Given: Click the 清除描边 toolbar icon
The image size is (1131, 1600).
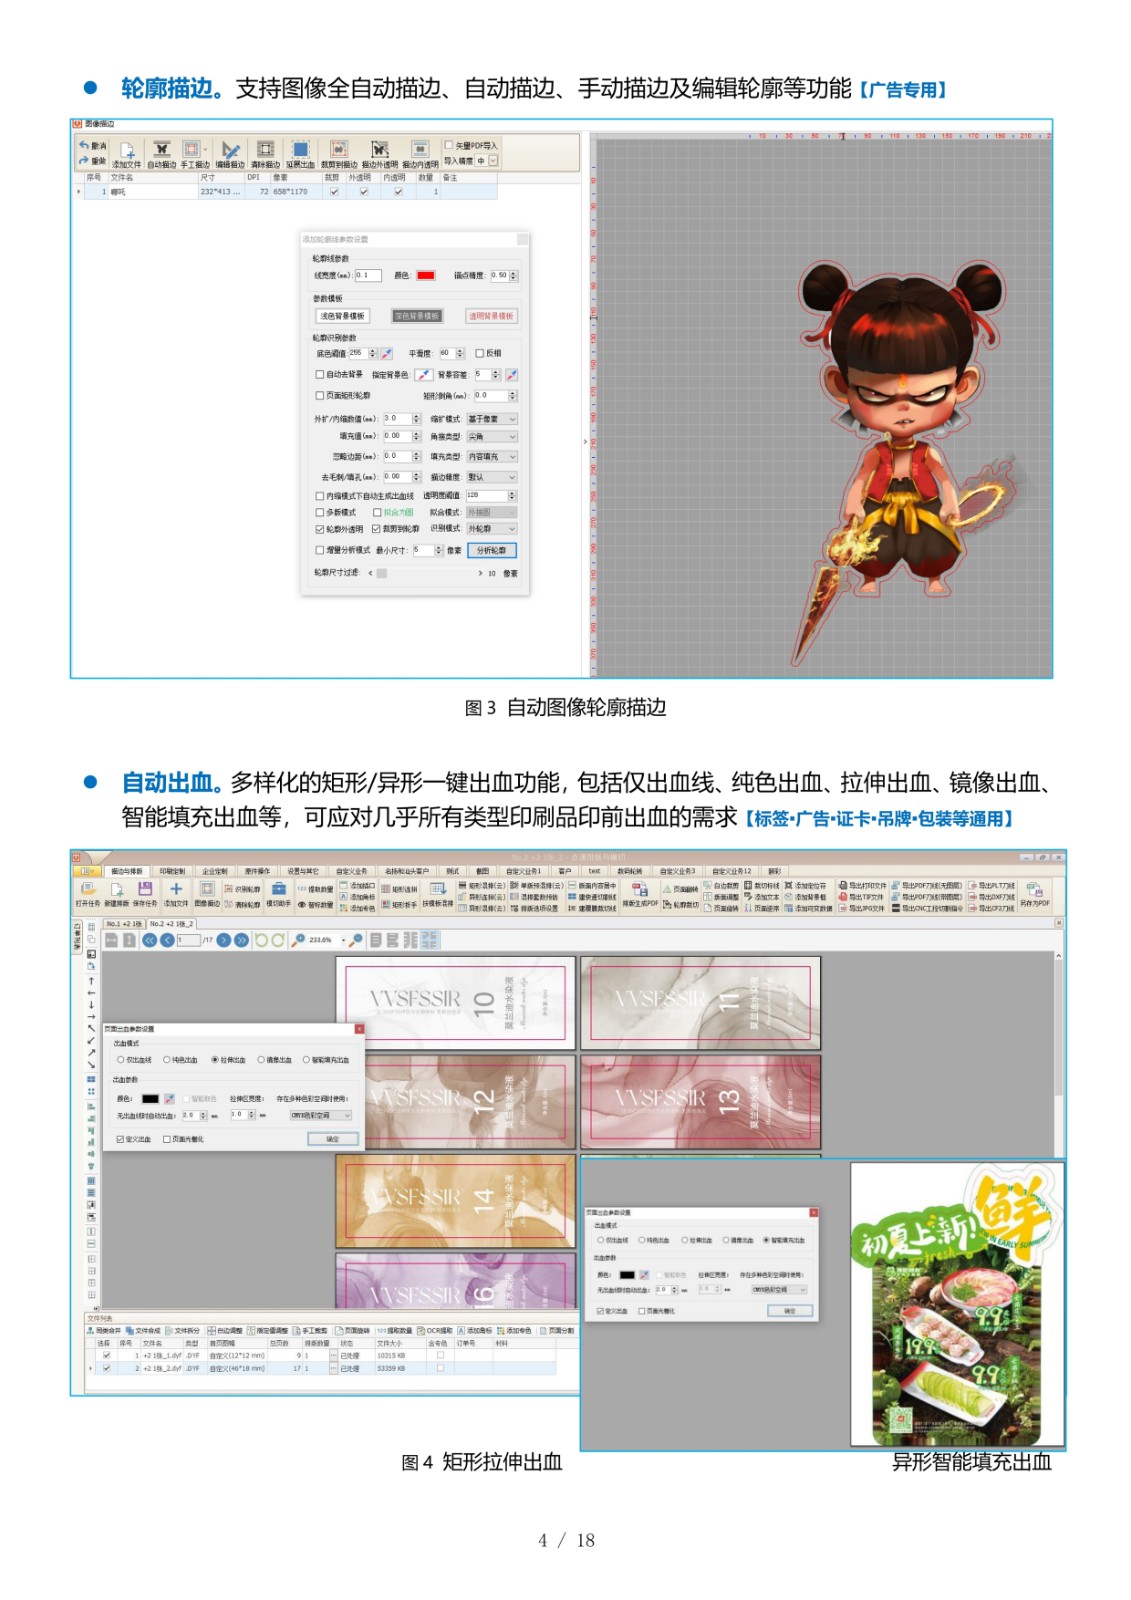Looking at the screenshot, I should pyautogui.click(x=265, y=153).
